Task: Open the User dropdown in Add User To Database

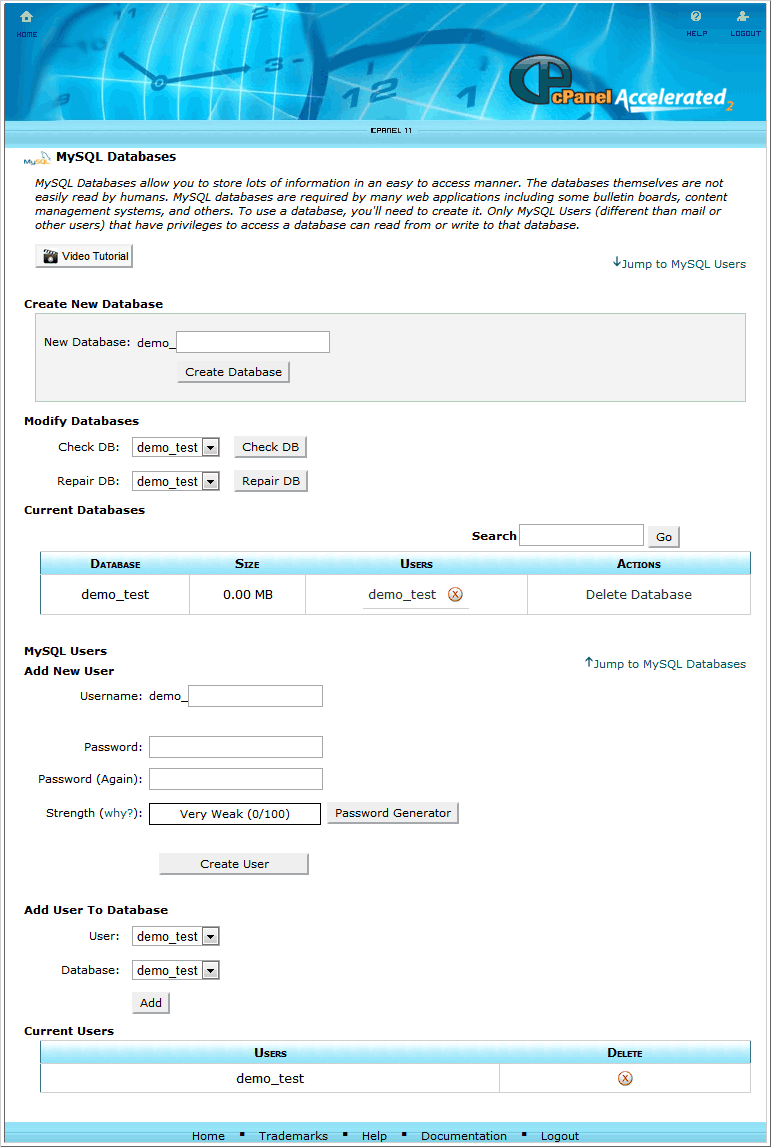Action: [x=176, y=936]
